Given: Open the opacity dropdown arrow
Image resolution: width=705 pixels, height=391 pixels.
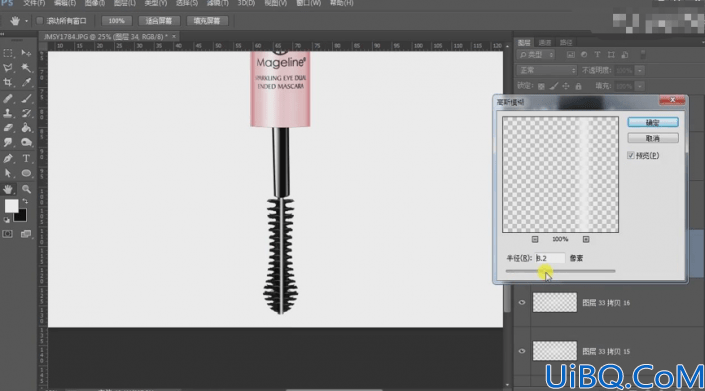Looking at the screenshot, I should 640,71.
